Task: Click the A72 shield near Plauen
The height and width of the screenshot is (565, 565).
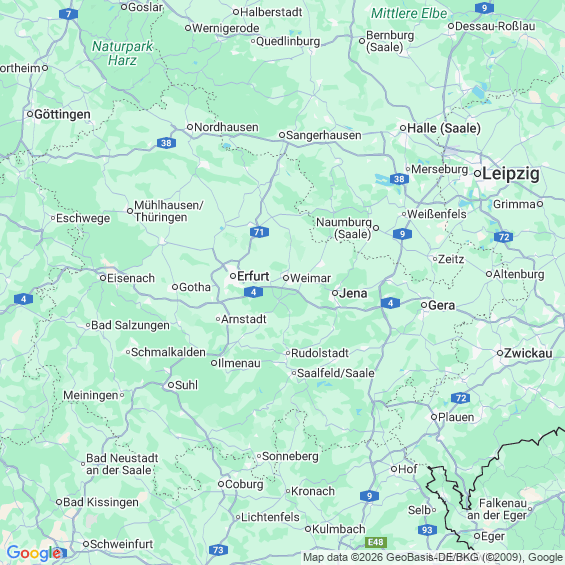Action: coord(461,398)
